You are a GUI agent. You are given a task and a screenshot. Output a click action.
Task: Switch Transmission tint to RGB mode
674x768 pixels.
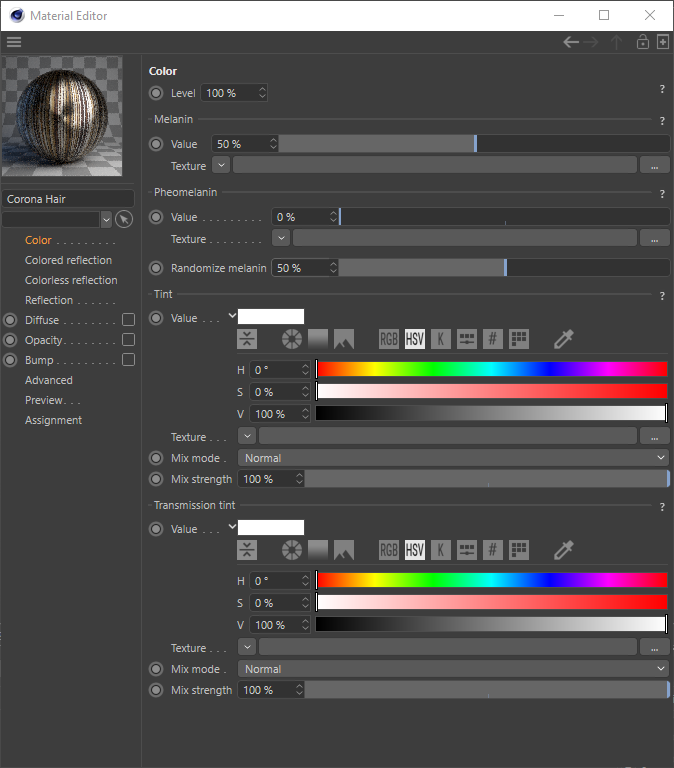coord(389,550)
